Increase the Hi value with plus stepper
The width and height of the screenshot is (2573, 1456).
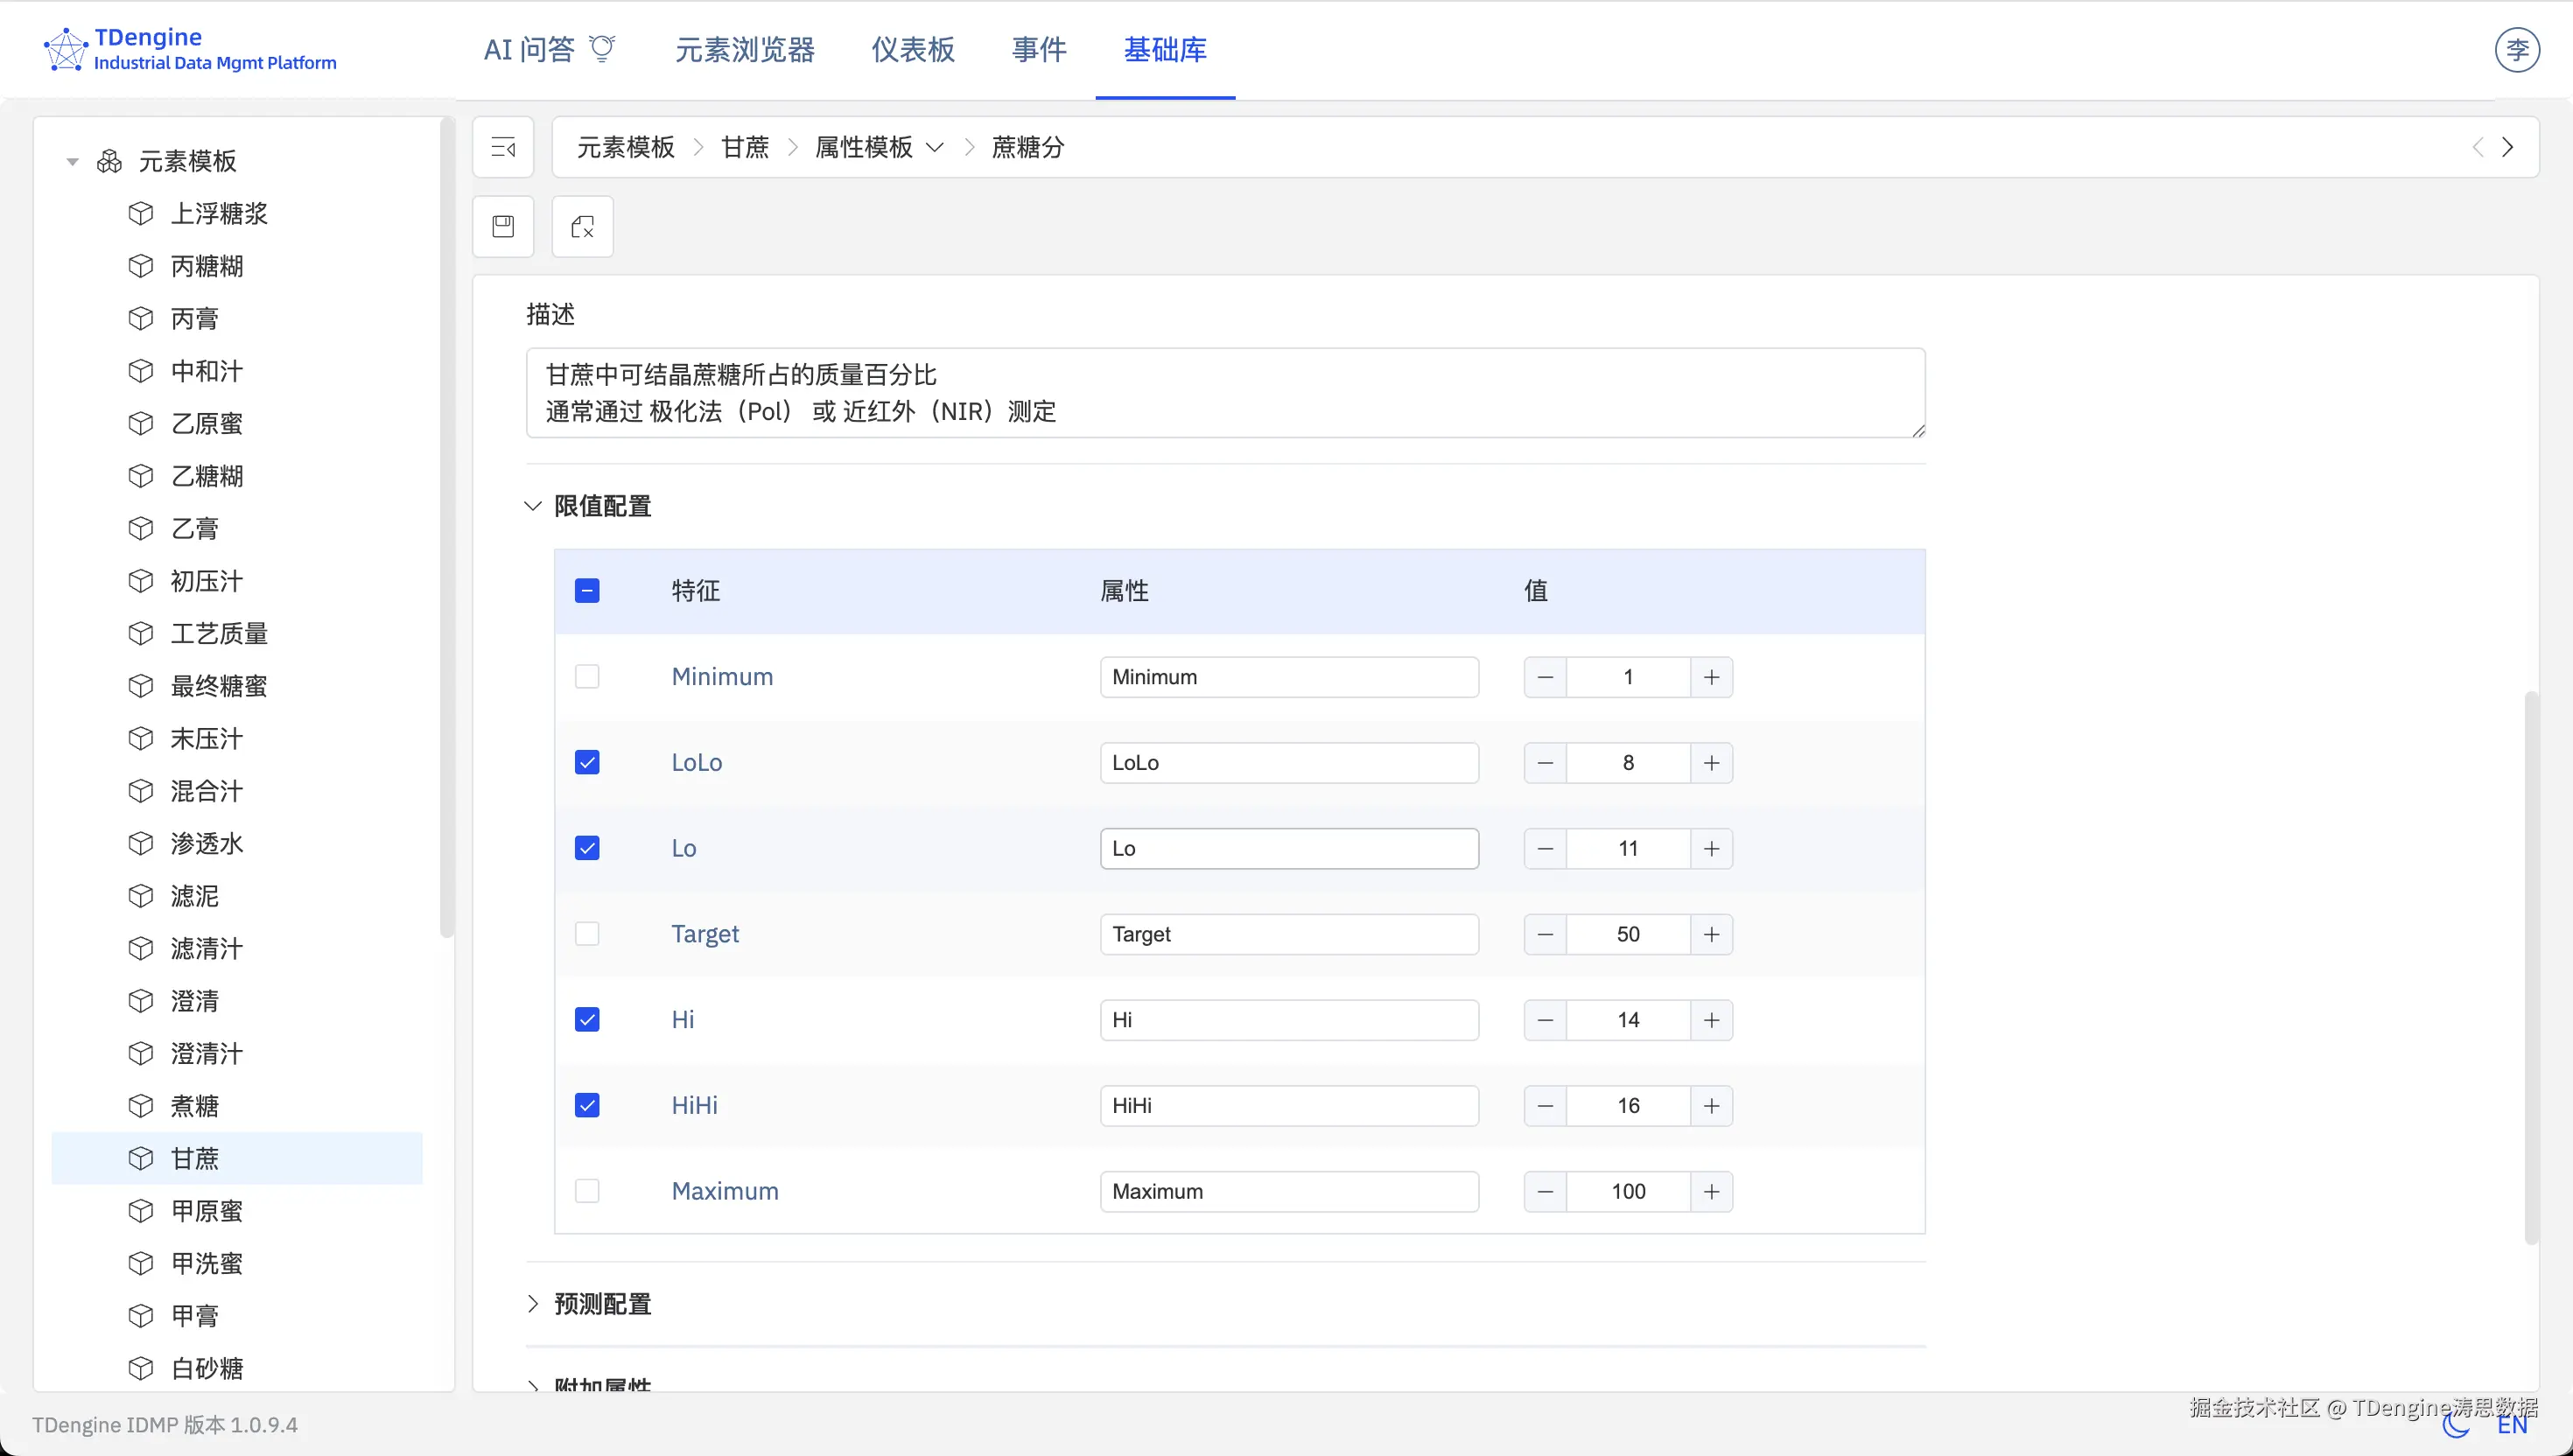coord(1711,1020)
